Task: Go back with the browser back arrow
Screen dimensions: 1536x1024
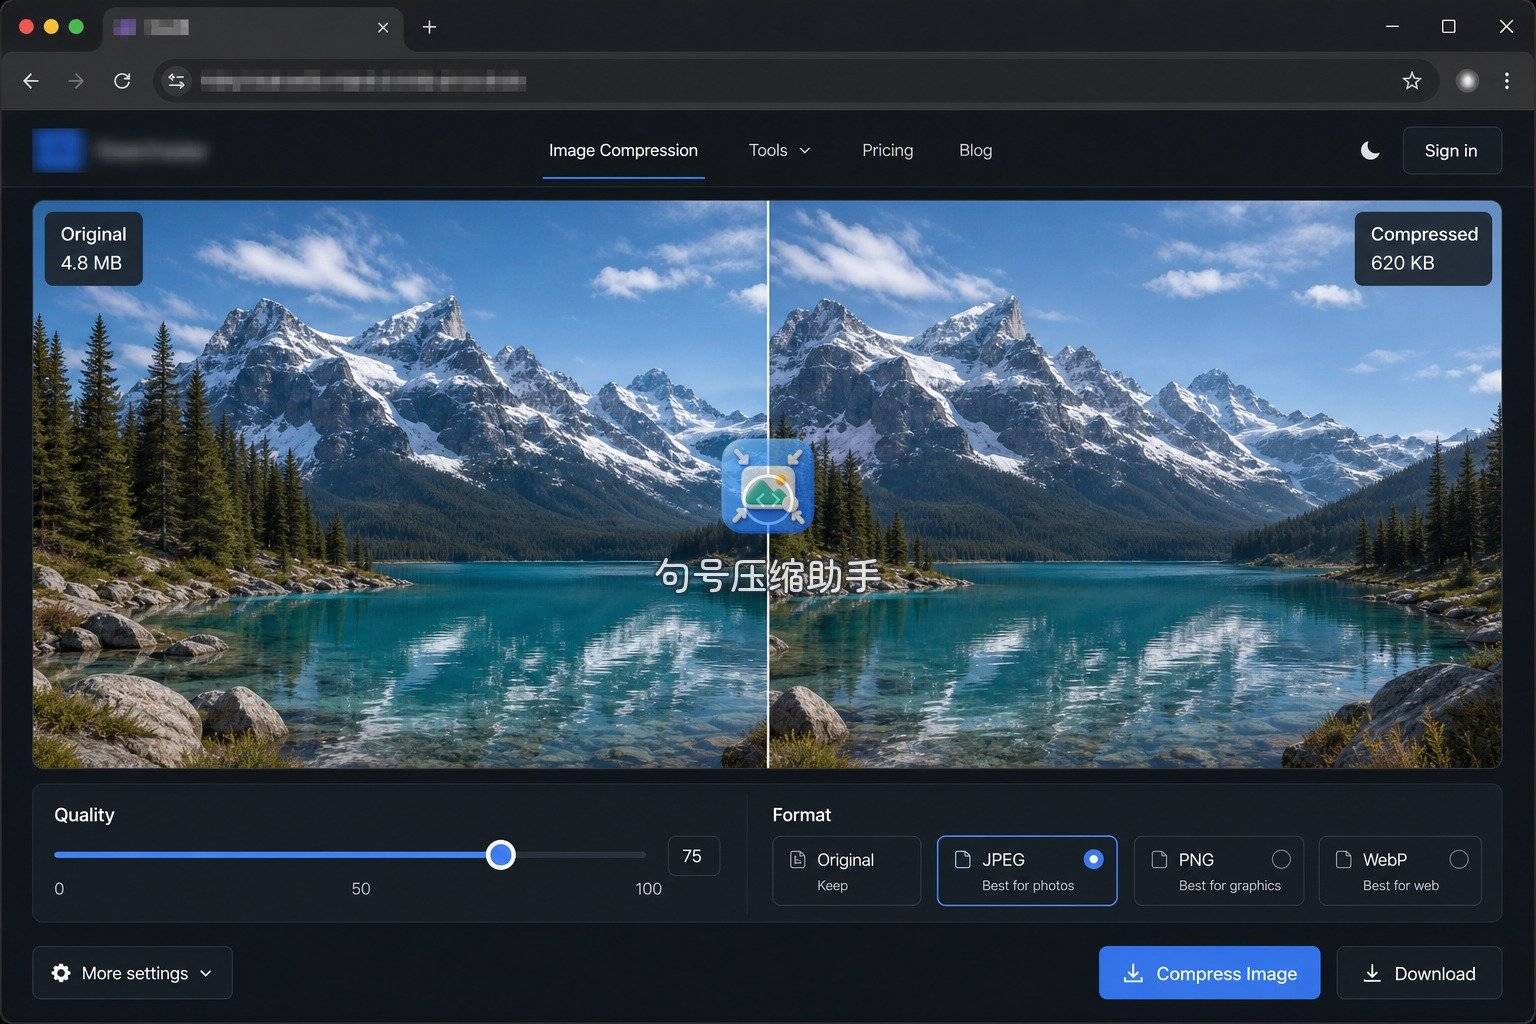Action: pyautogui.click(x=31, y=81)
